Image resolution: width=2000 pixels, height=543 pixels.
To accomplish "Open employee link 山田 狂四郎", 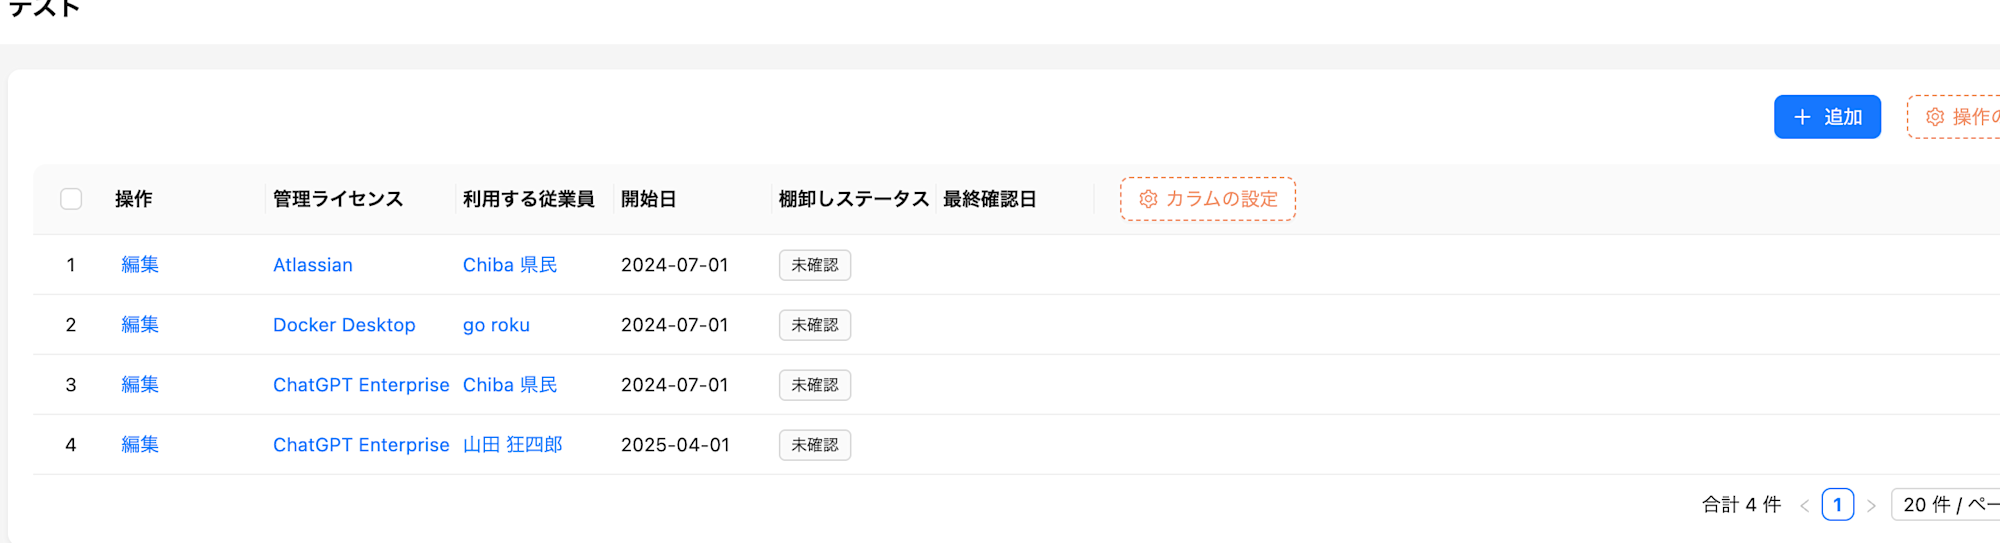I will coord(513,445).
